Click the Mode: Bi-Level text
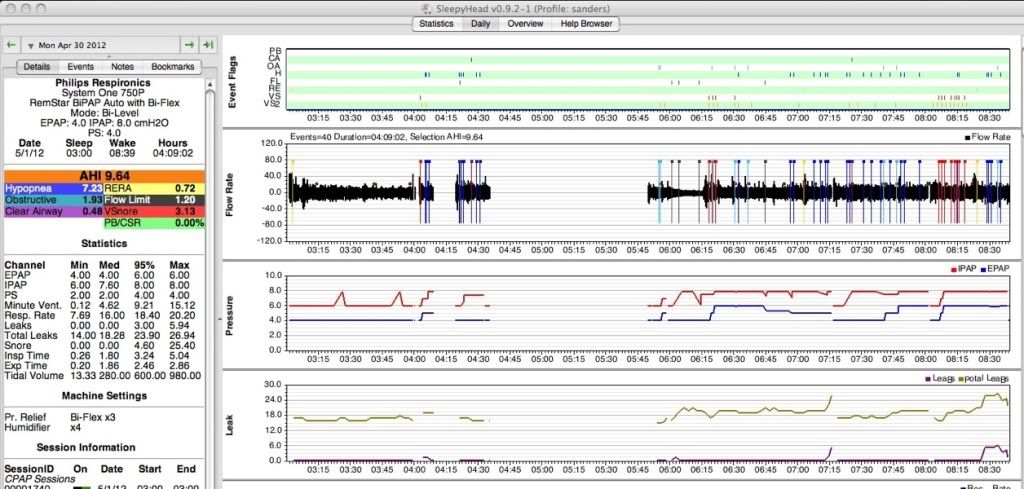 pyautogui.click(x=104, y=112)
